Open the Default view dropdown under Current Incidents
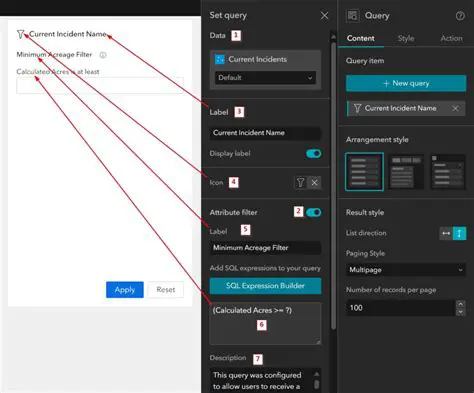Screen dimensions: 474x393 coord(265,78)
